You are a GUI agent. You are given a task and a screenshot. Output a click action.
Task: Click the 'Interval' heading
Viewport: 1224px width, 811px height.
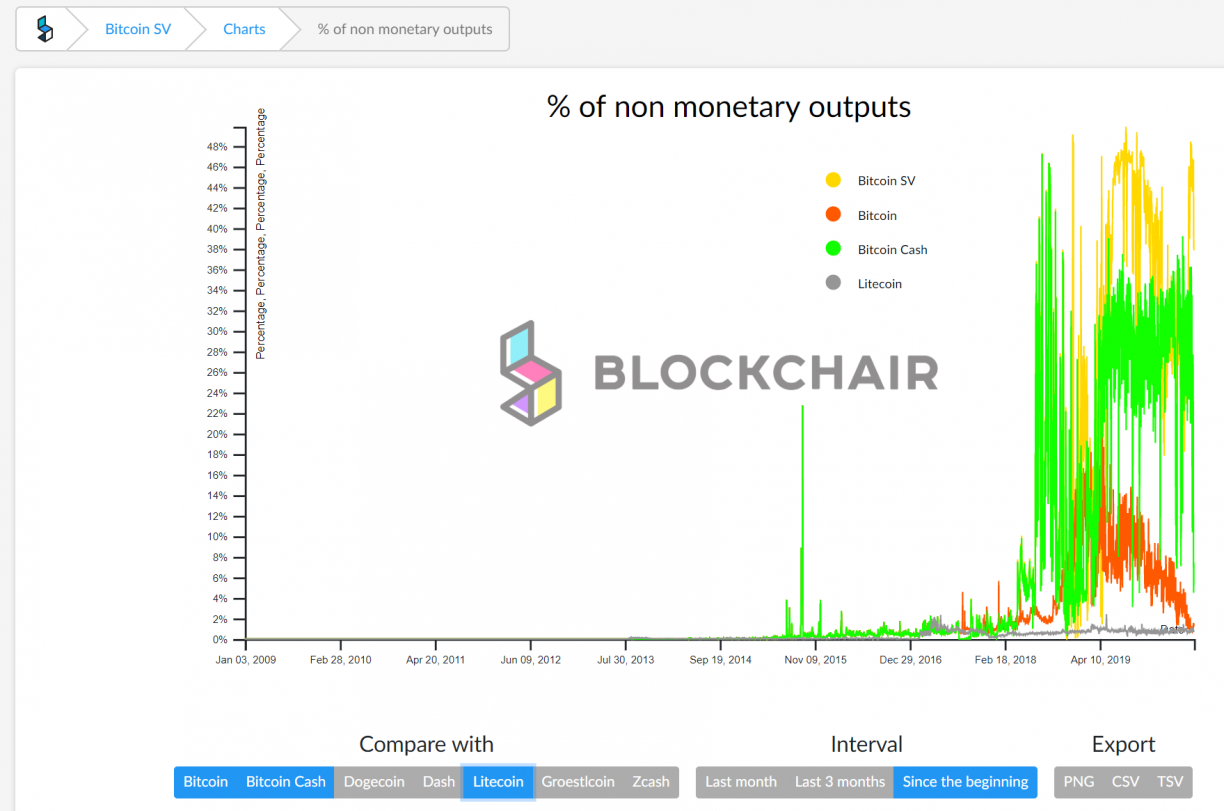coord(866,744)
